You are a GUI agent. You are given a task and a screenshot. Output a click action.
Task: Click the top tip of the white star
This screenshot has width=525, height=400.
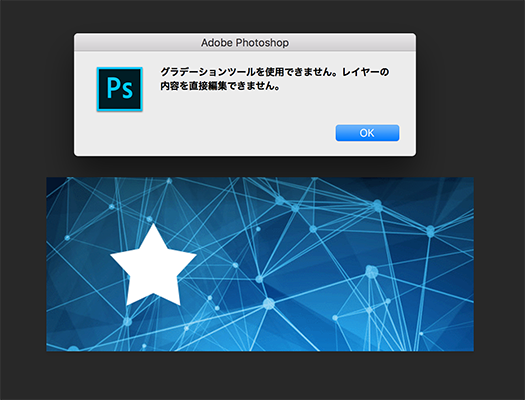(153, 227)
